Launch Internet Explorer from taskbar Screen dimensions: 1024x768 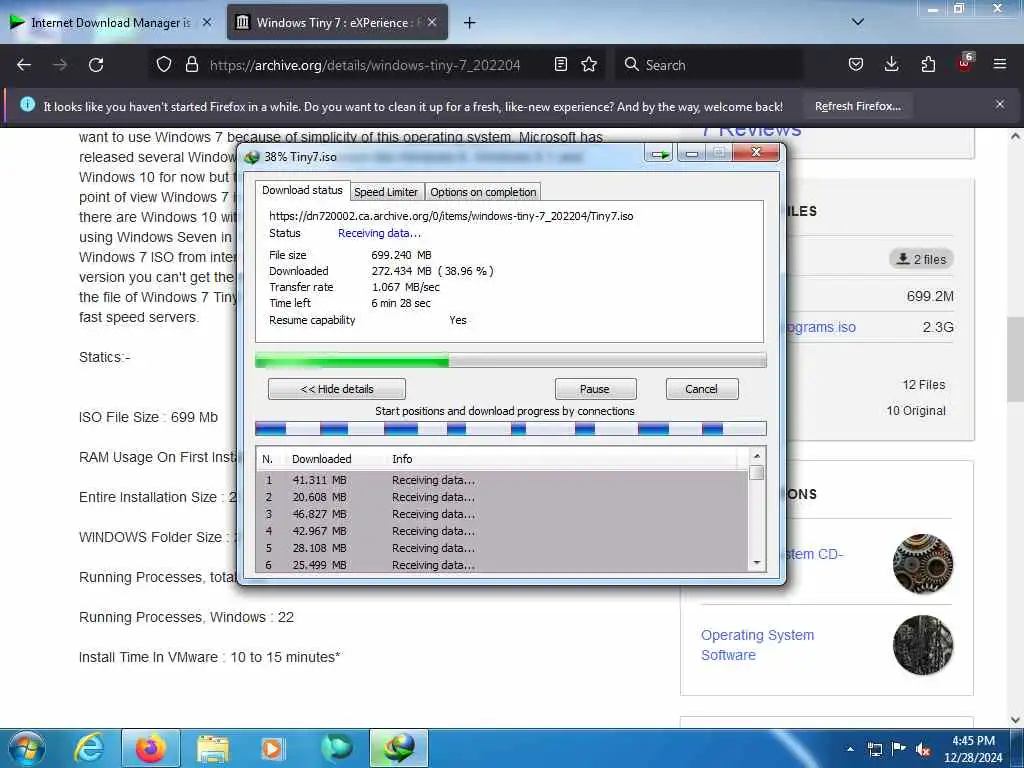coord(90,748)
